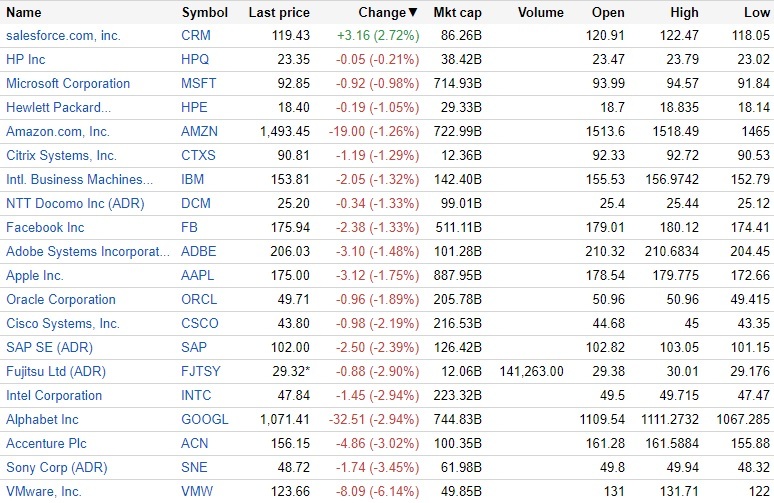The height and width of the screenshot is (503, 774).
Task: Sort by the High column header
Action: coord(685,13)
